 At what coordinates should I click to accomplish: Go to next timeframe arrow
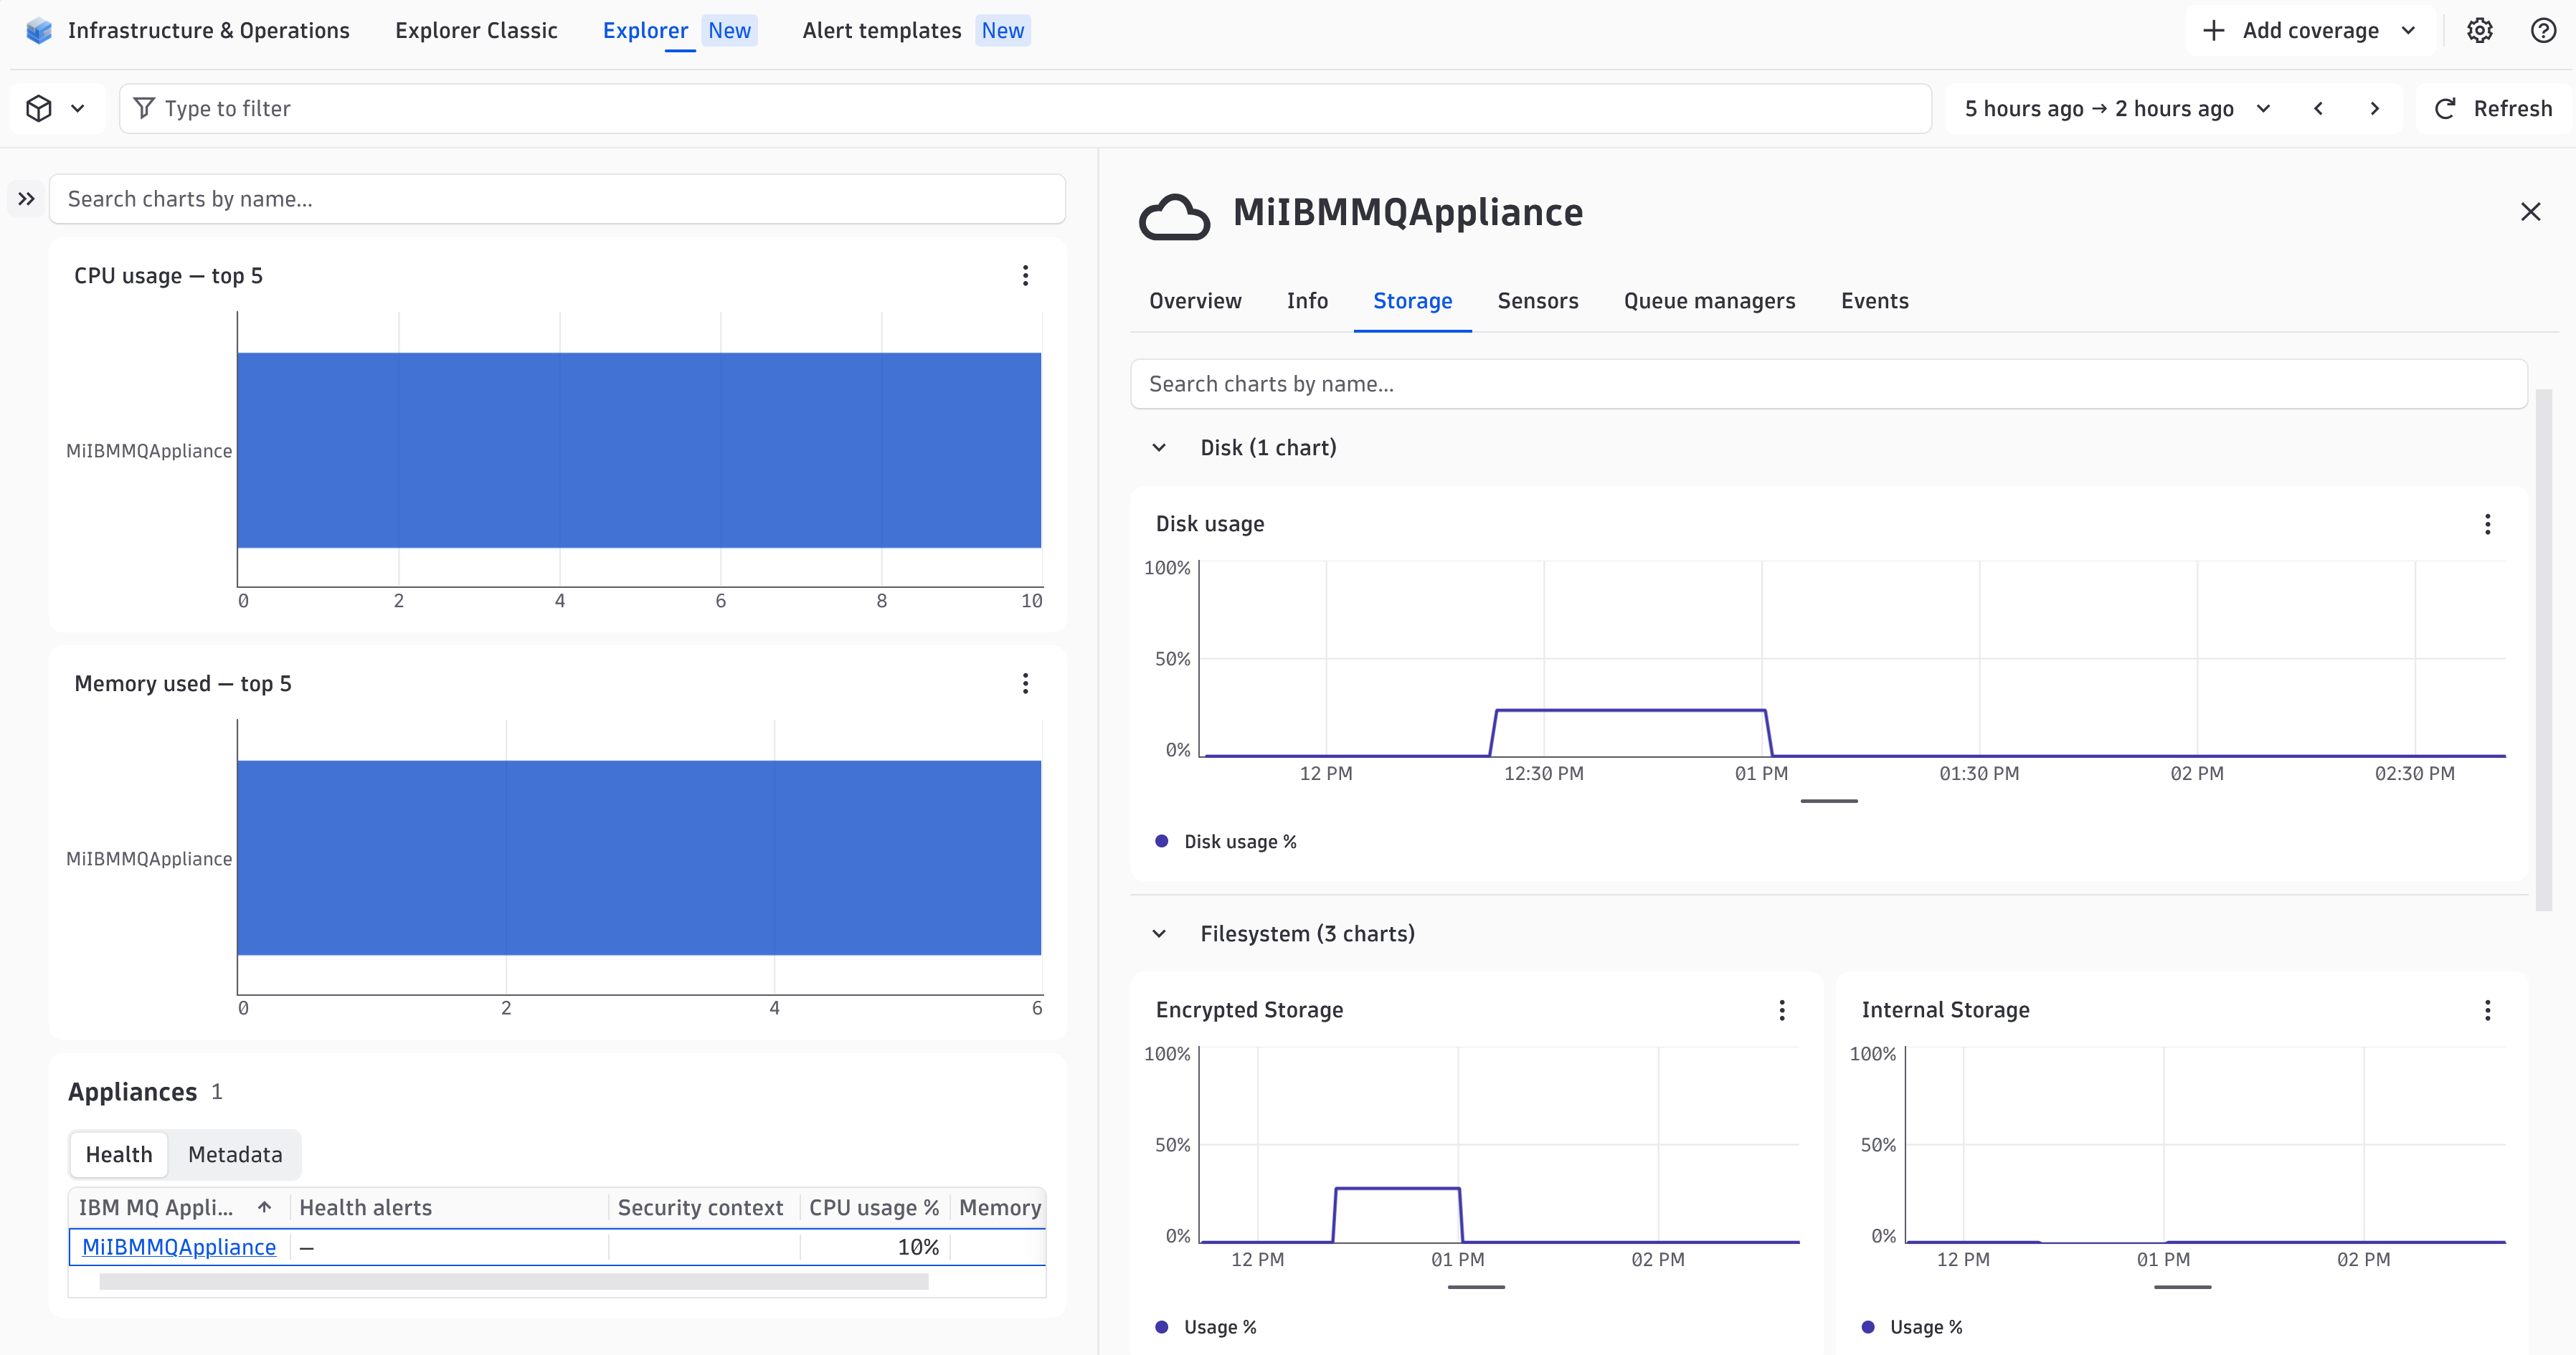[2374, 108]
